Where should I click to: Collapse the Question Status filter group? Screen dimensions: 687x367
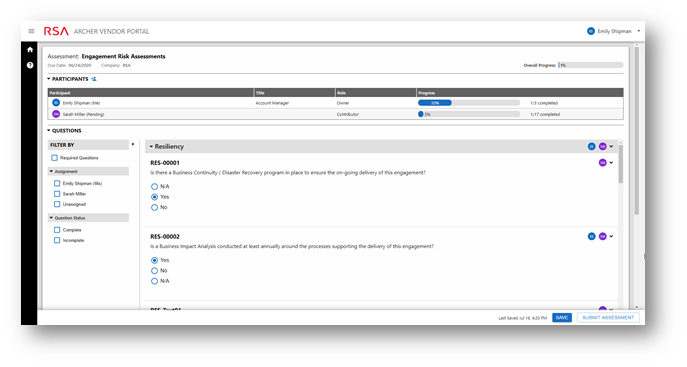[51, 218]
